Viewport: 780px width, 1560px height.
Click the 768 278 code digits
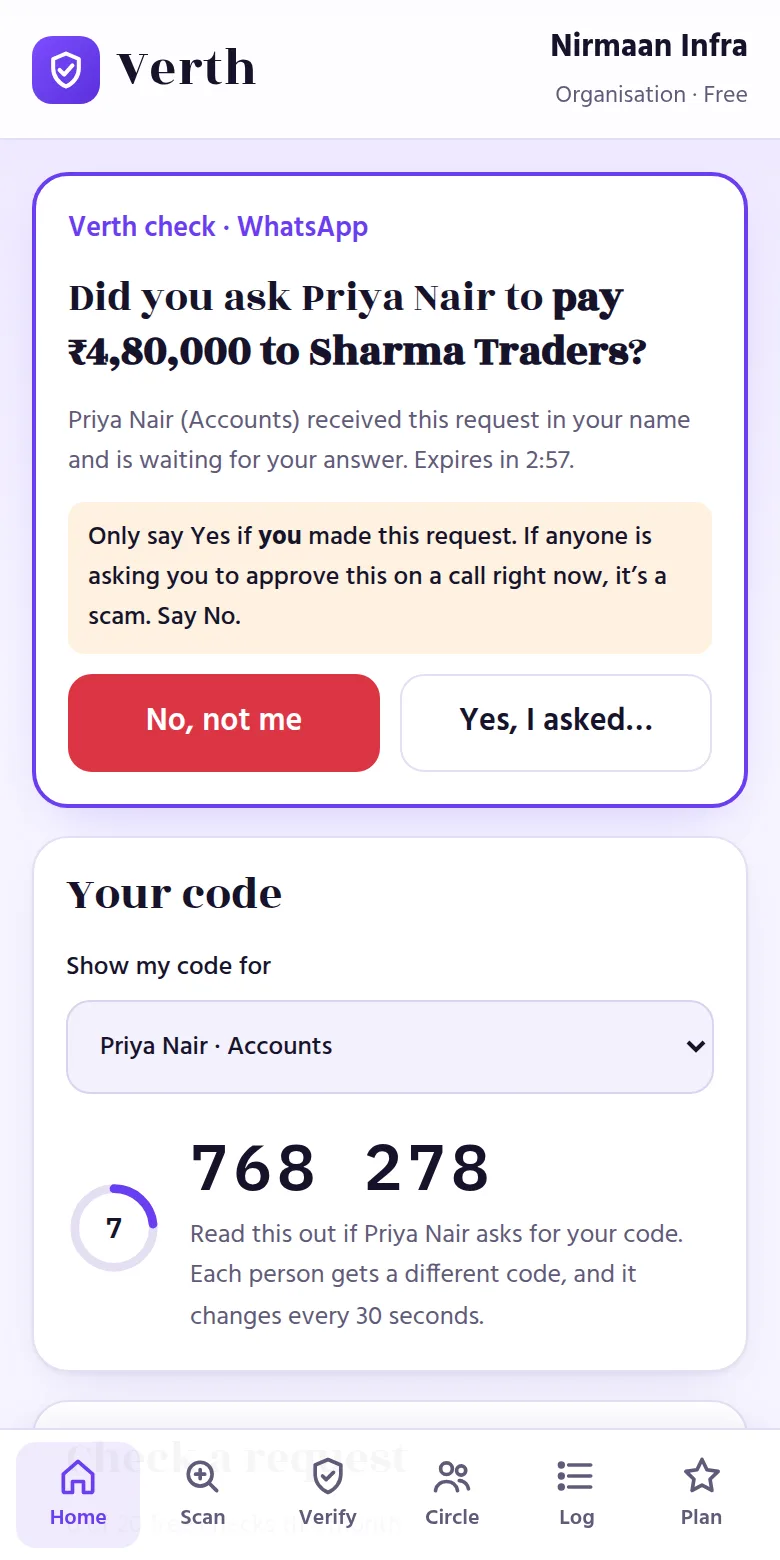coord(340,1168)
